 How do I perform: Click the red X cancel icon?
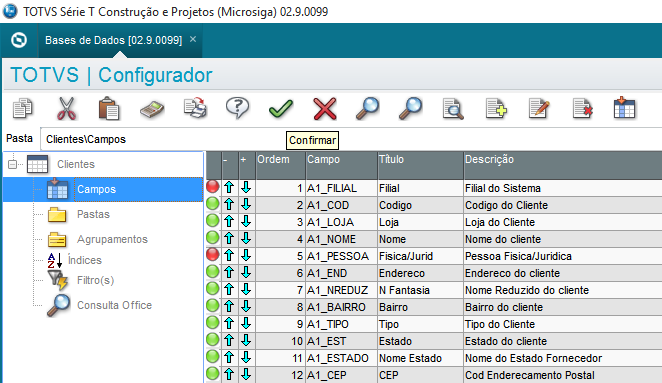(325, 109)
